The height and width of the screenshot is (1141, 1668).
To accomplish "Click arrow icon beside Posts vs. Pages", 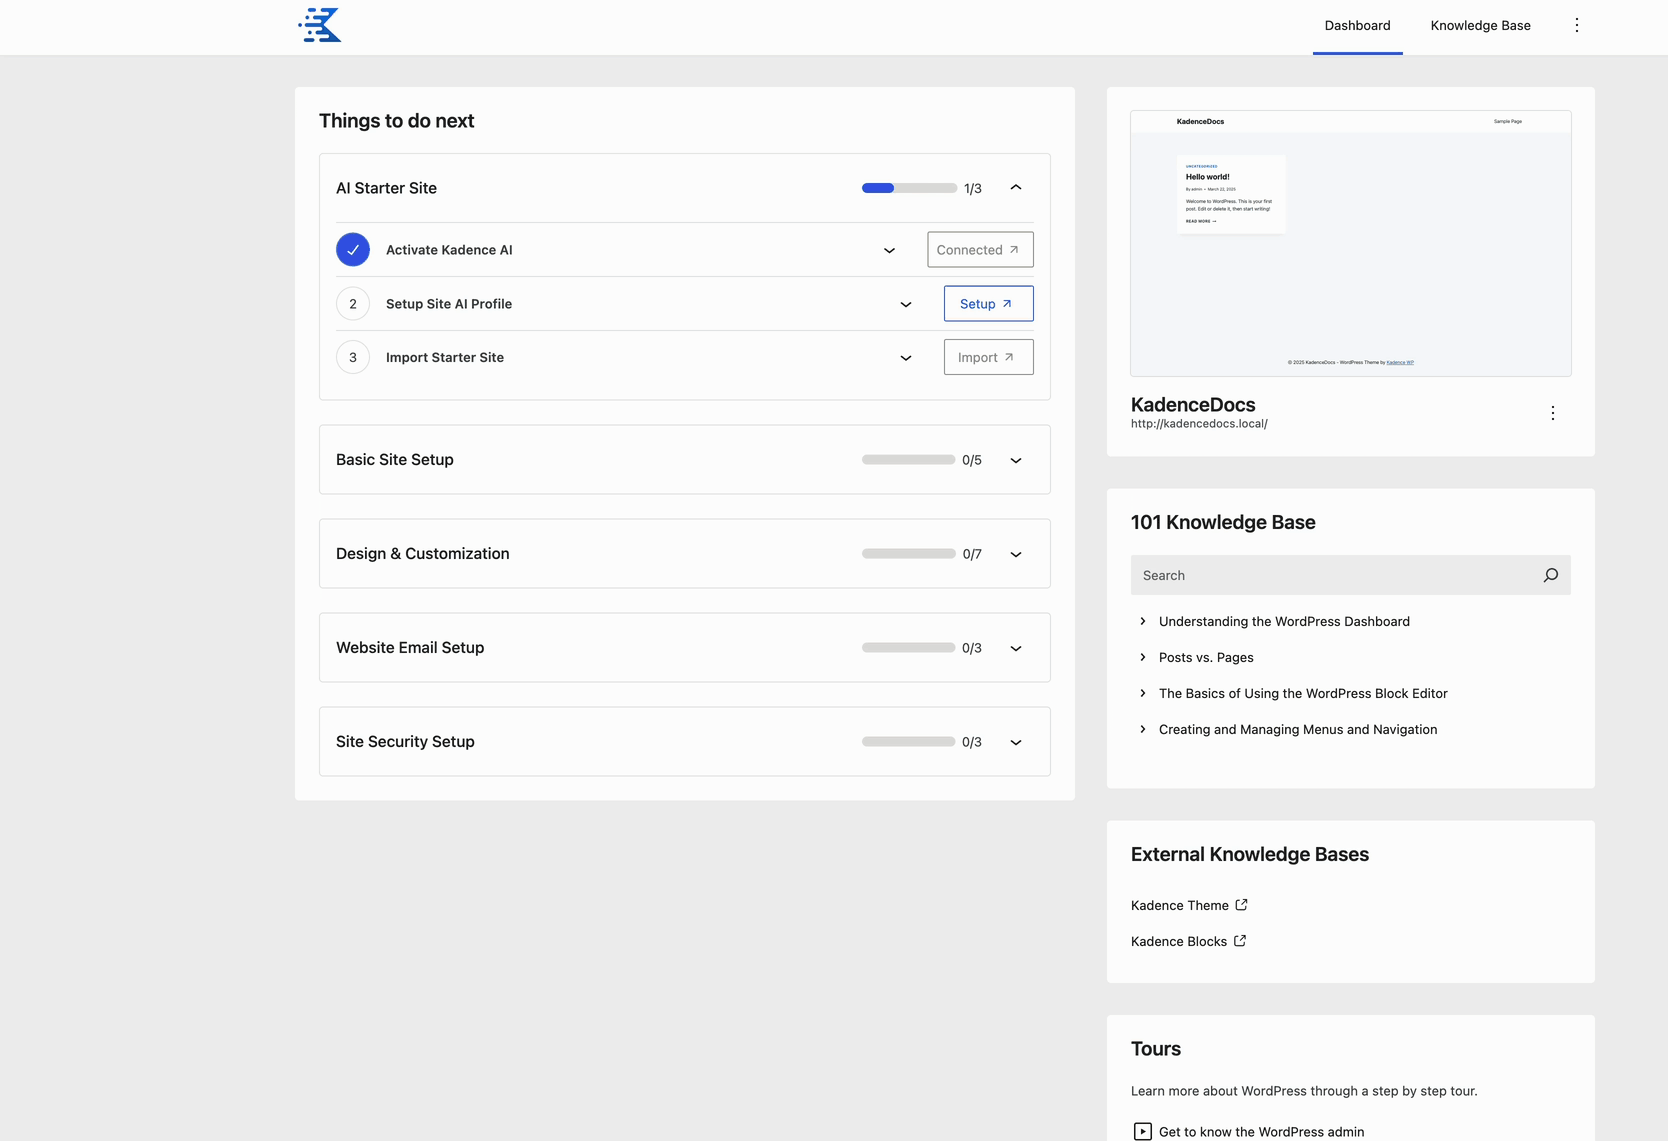I will 1143,657.
